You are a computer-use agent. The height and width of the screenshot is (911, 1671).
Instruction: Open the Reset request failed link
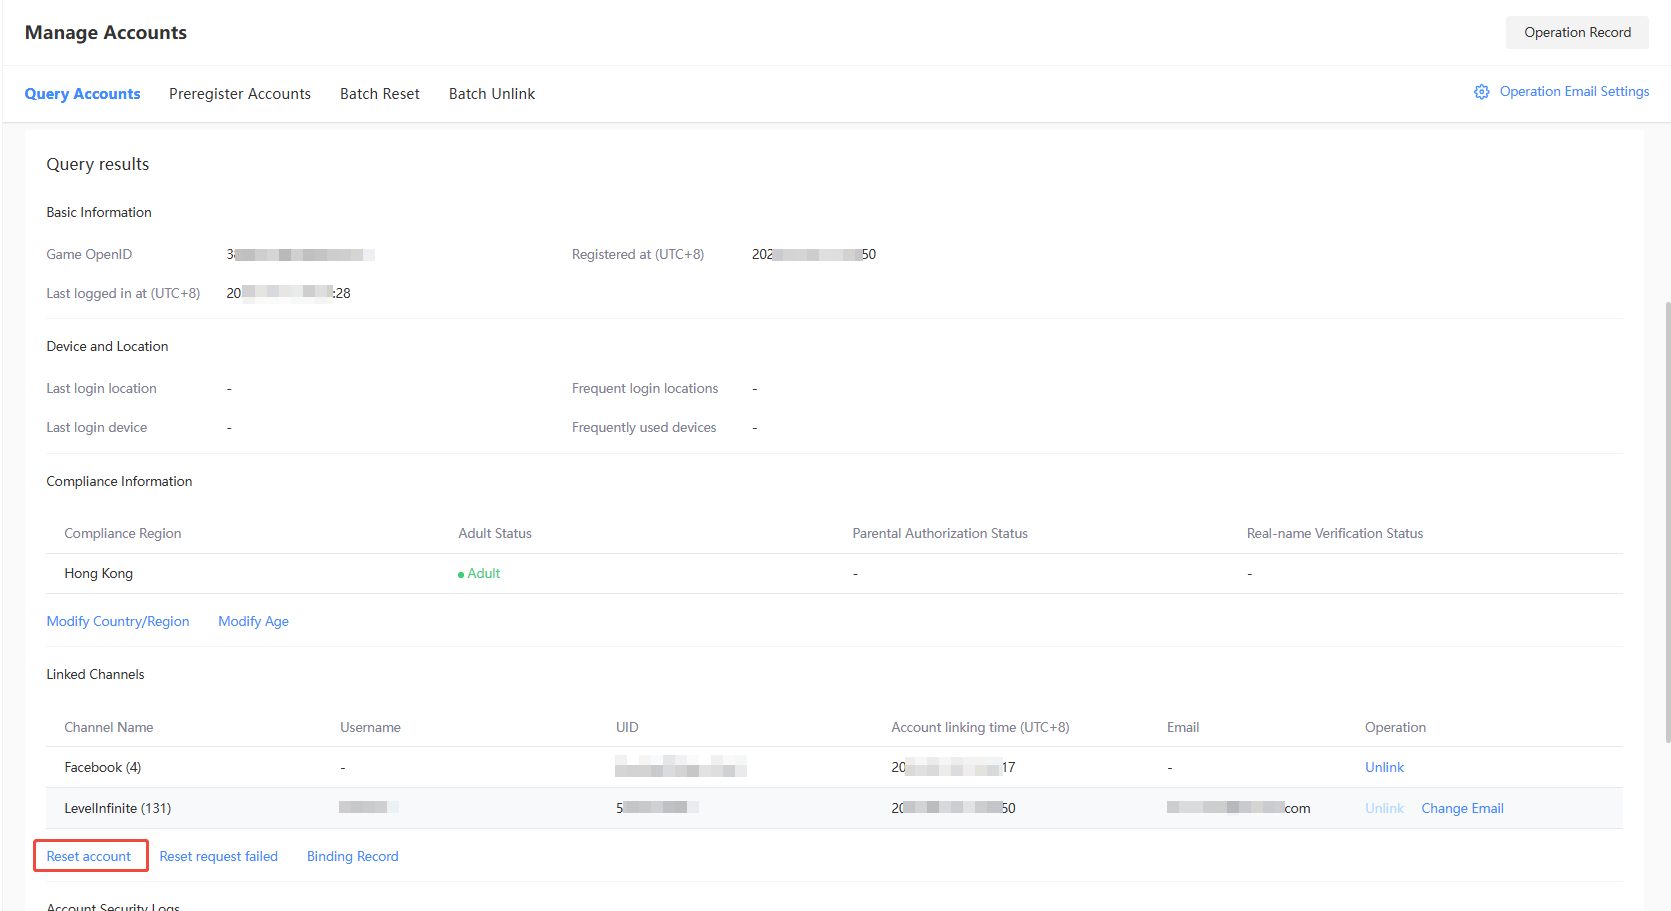point(218,857)
